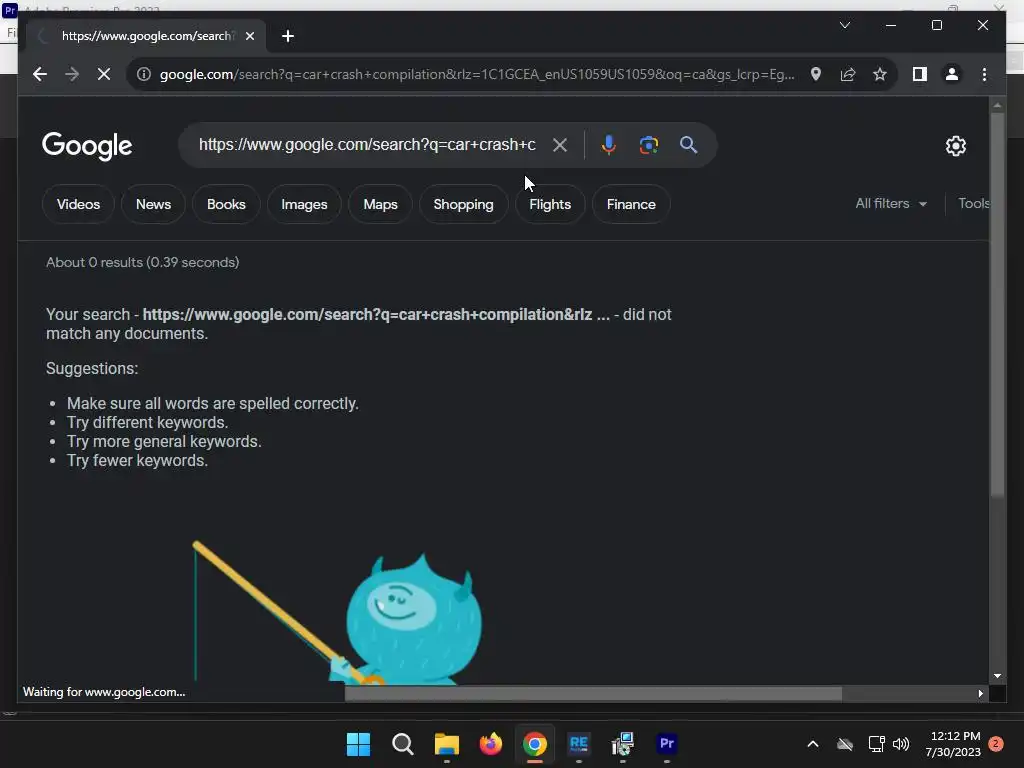Start voice search with microphone
Image resolution: width=1024 pixels, height=768 pixels.
(609, 145)
